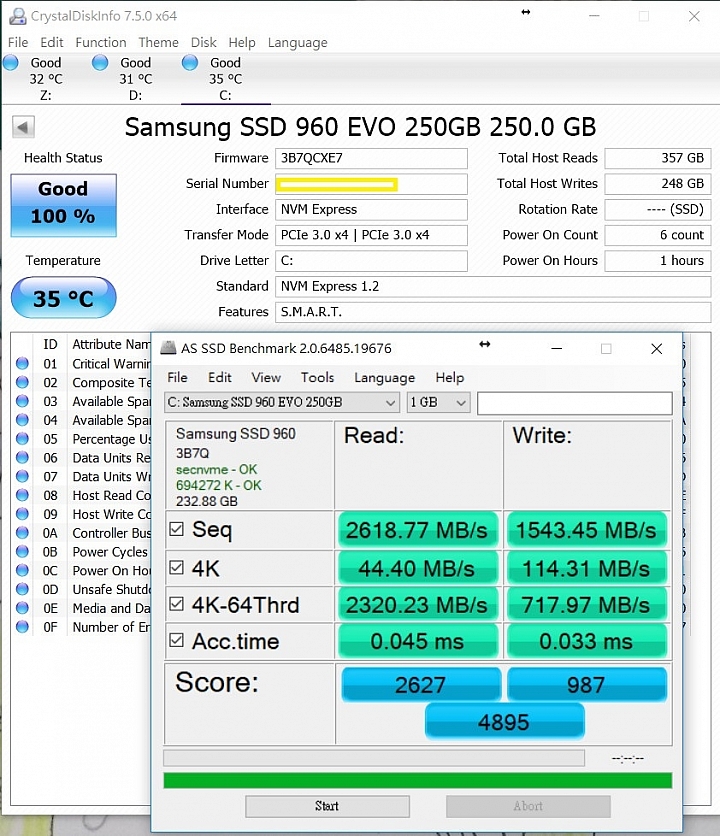Image resolution: width=720 pixels, height=836 pixels.
Task: Click the status dot for attribute 0B Power Cycles
Action: point(22,551)
